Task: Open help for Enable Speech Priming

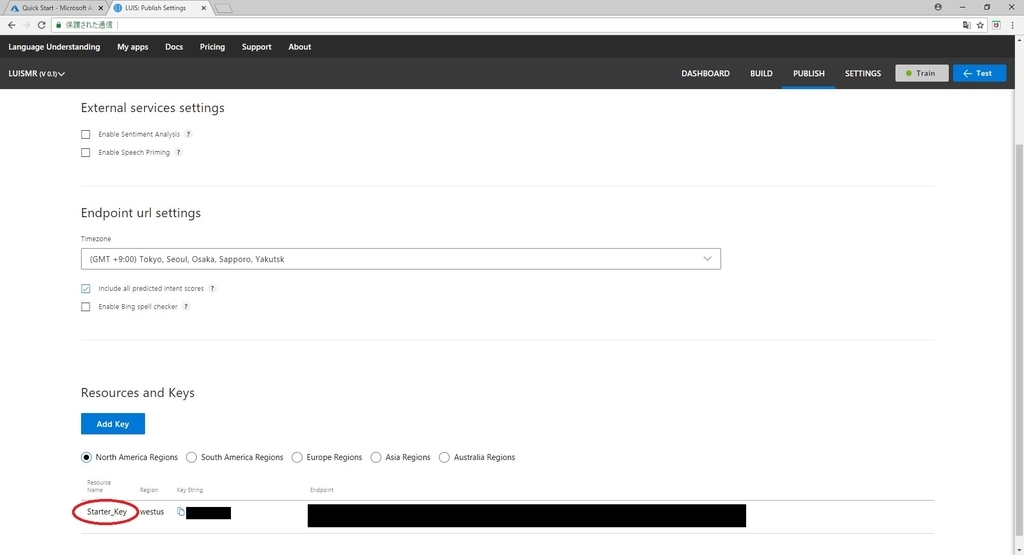Action: (178, 152)
